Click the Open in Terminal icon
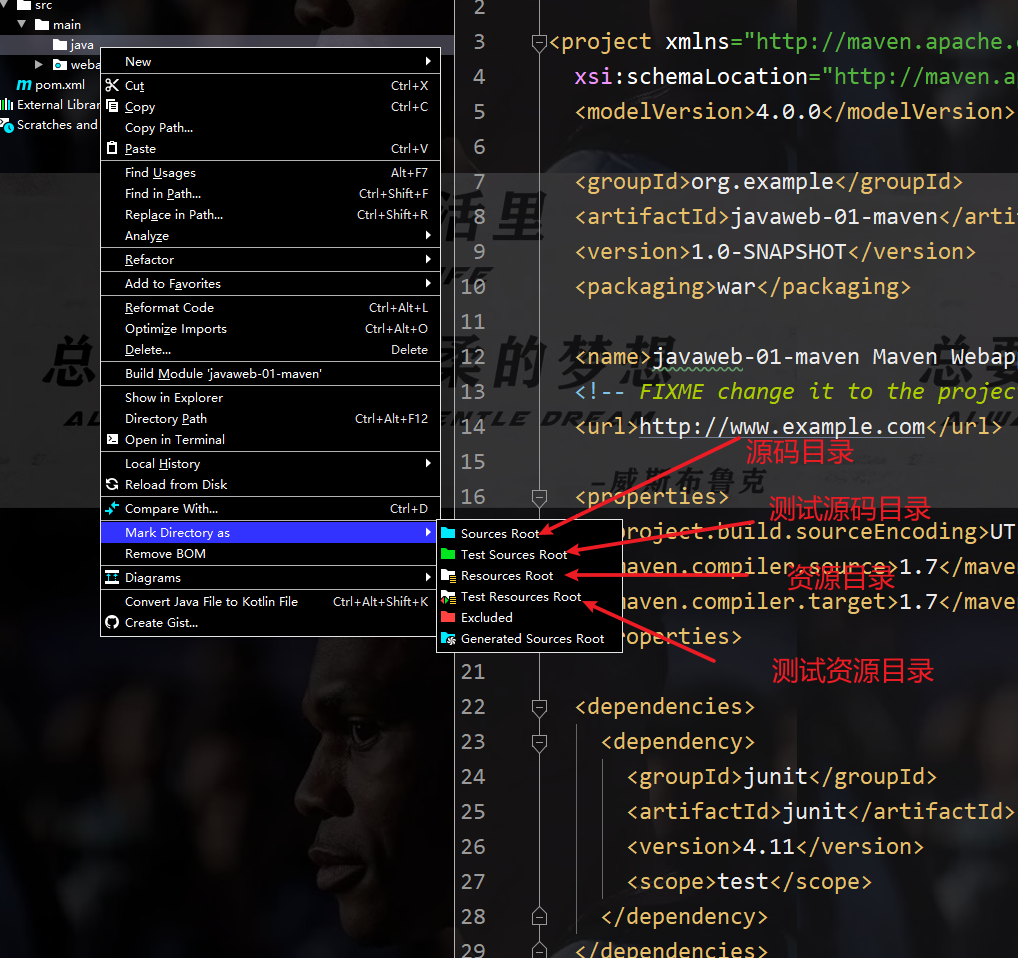This screenshot has height=958, width=1018. click(x=112, y=439)
